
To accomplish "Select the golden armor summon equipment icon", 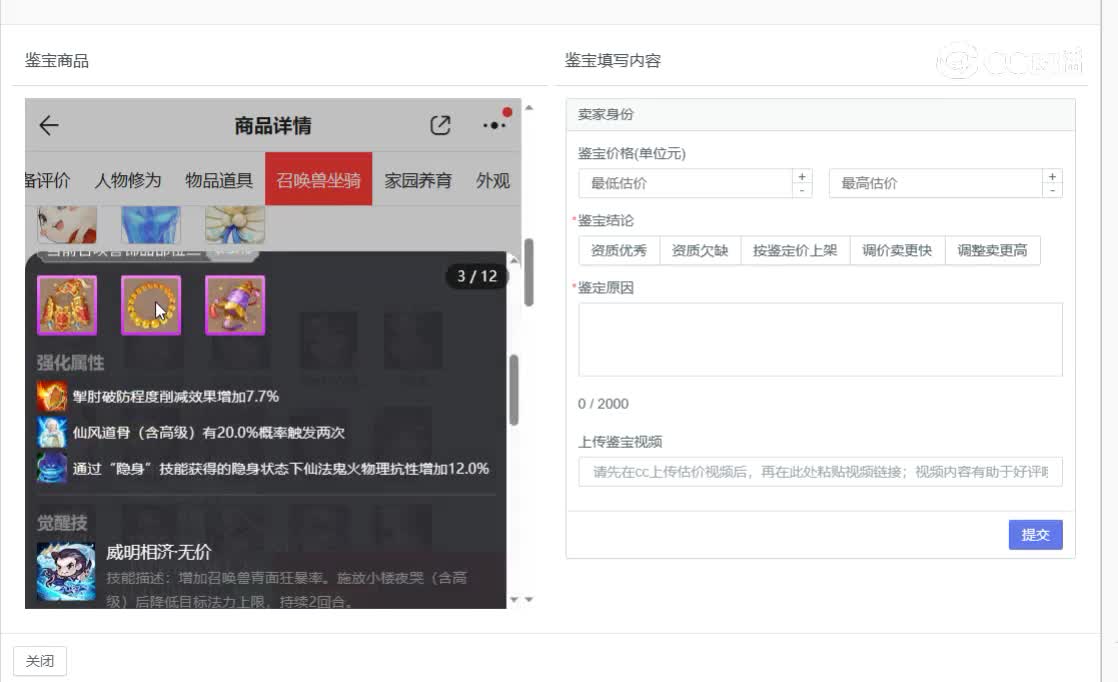I will point(66,304).
